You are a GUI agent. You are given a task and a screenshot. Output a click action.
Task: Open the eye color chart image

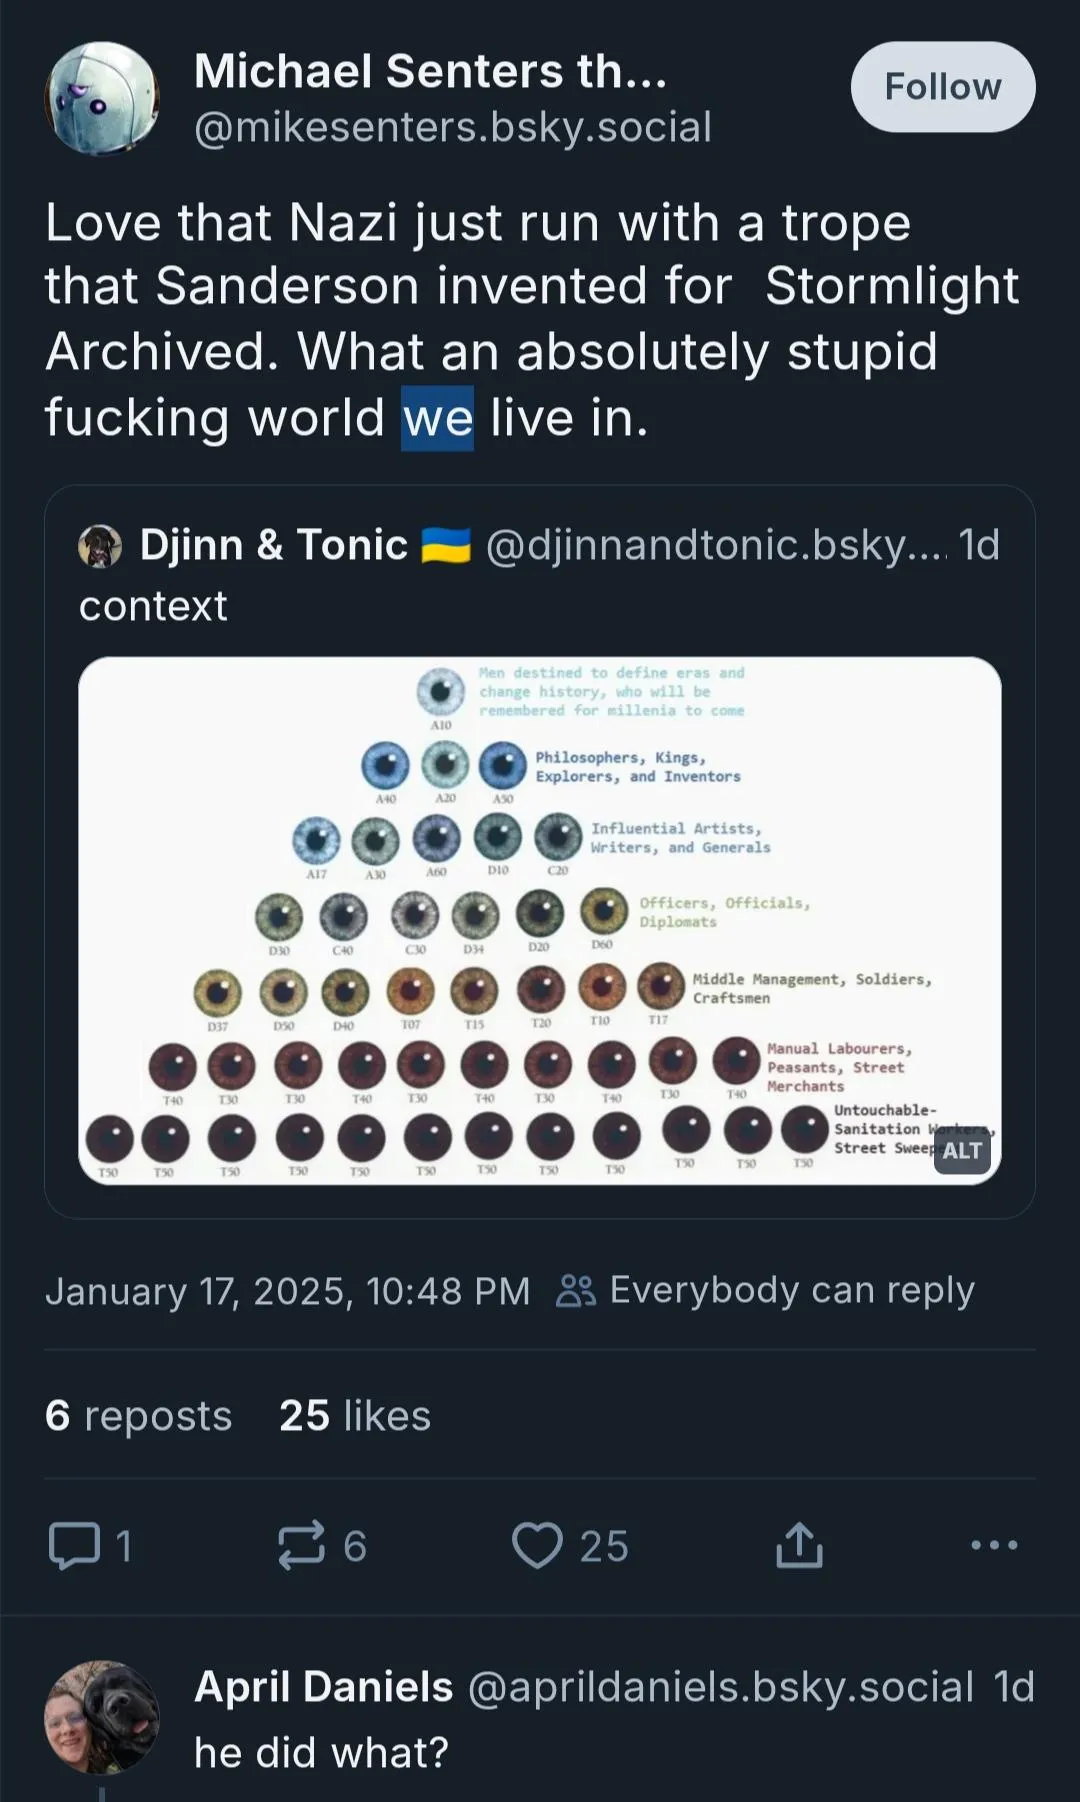(x=539, y=920)
